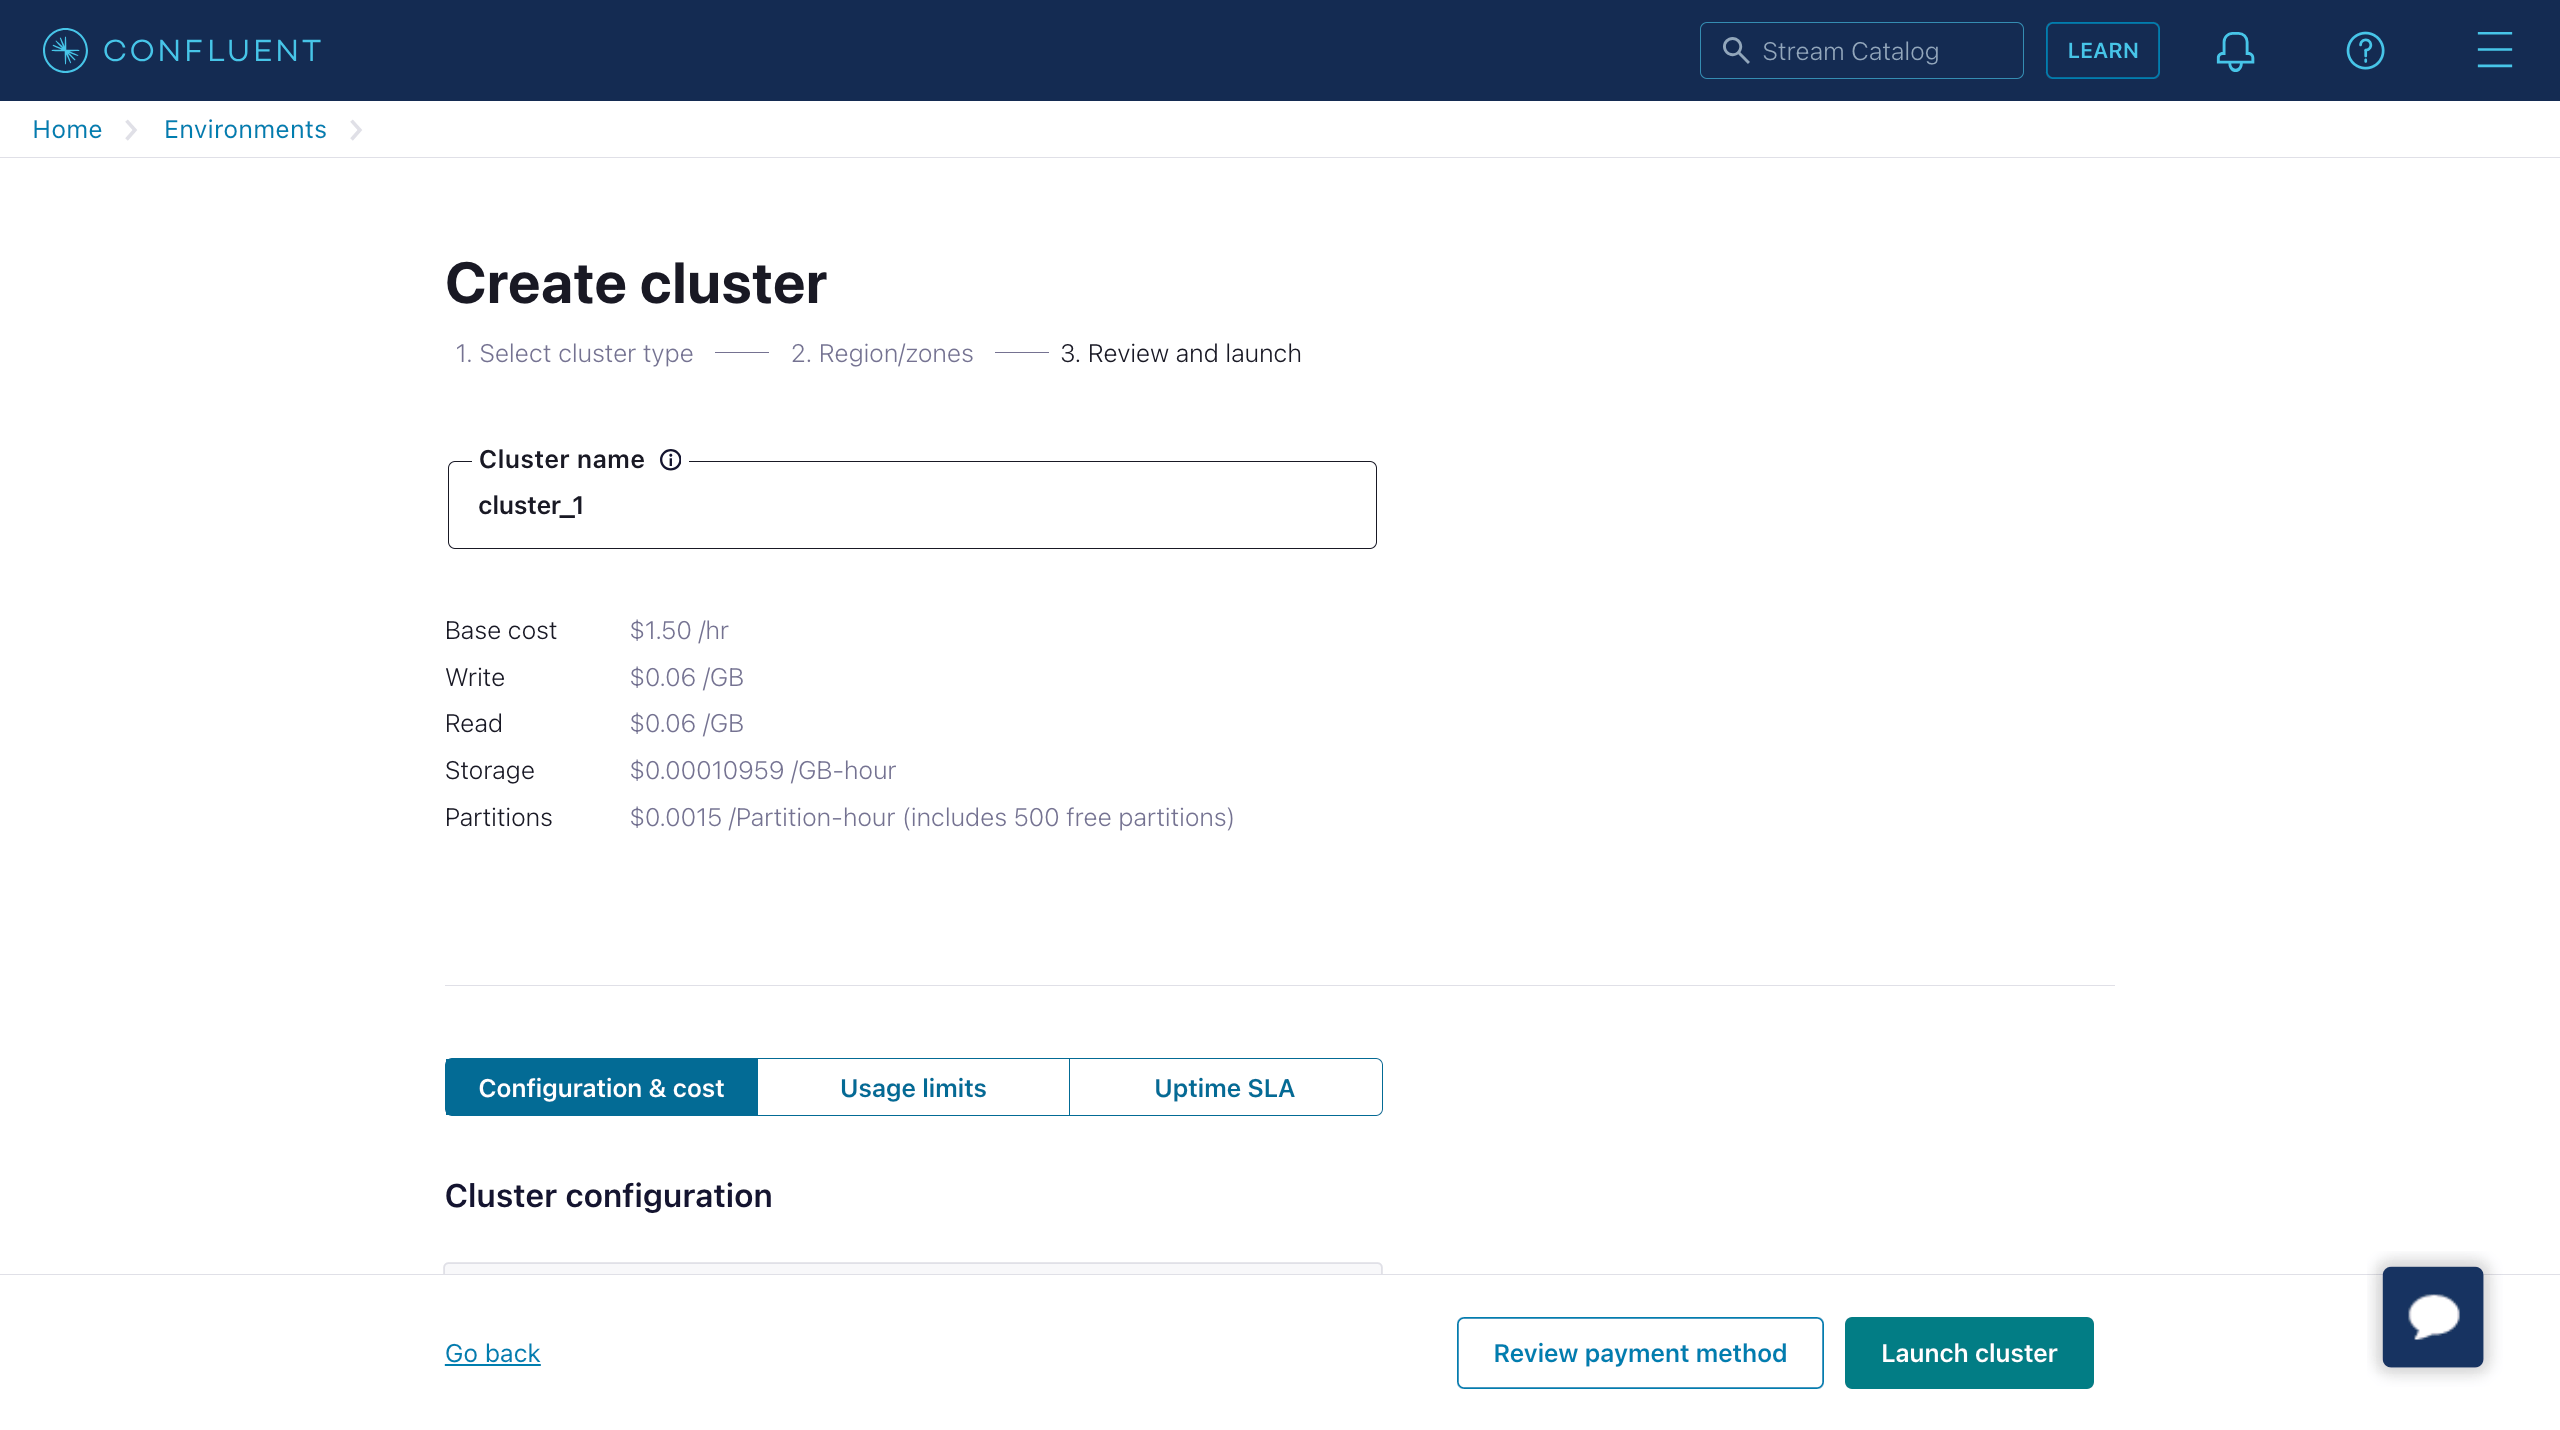The image size is (2560, 1430).
Task: Click chevron after Home breadcrumb
Action: pyautogui.click(x=131, y=130)
